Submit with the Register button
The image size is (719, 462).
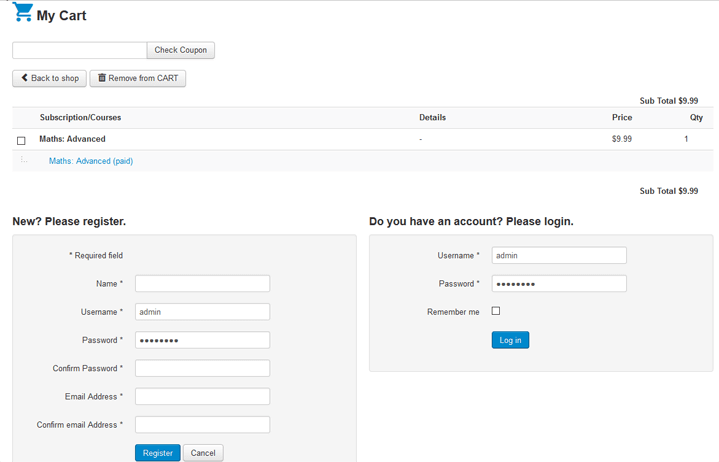[158, 453]
